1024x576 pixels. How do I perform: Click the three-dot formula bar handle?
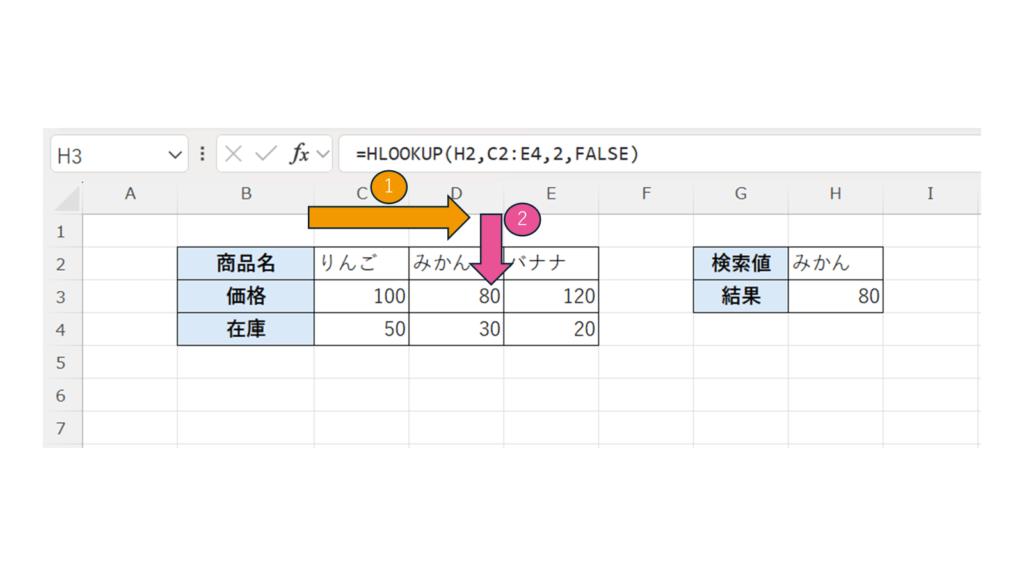click(x=203, y=154)
